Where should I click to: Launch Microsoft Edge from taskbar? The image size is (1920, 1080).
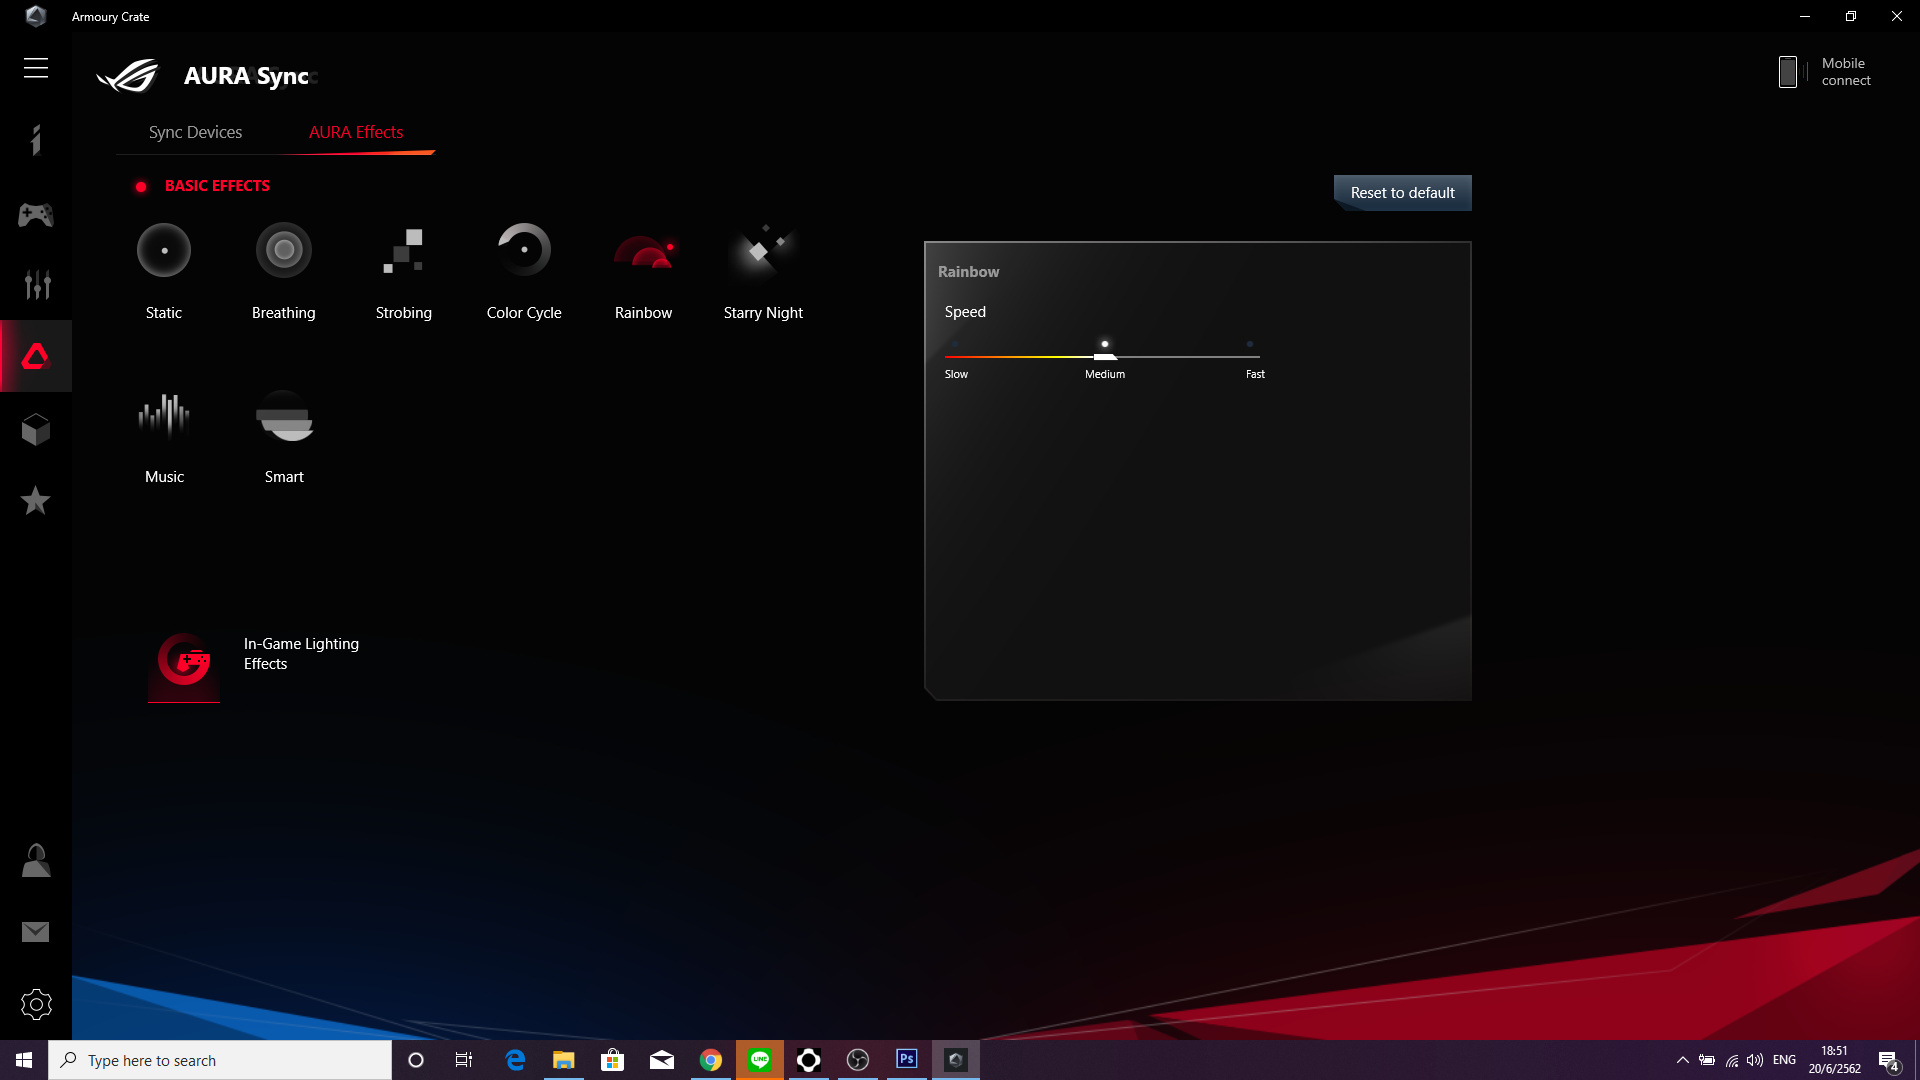point(515,1060)
